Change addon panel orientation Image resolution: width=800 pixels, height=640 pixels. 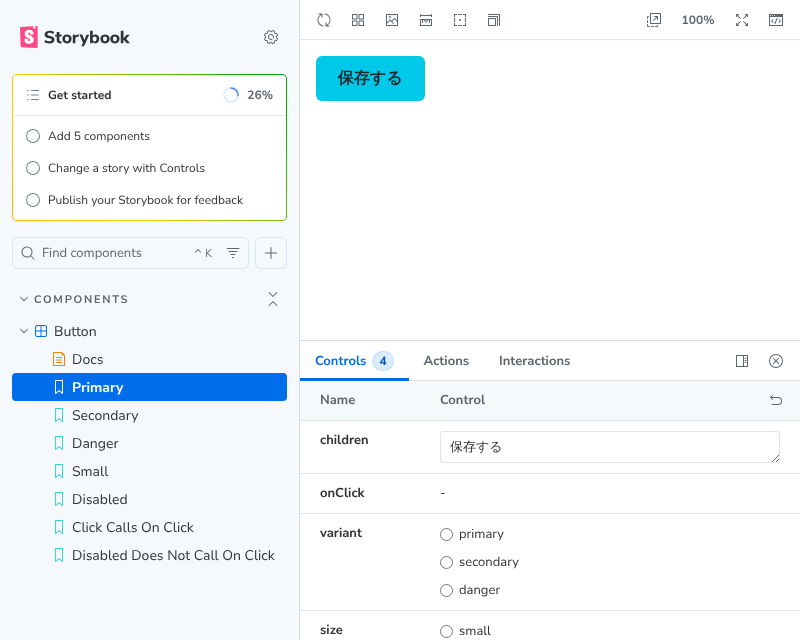click(742, 361)
